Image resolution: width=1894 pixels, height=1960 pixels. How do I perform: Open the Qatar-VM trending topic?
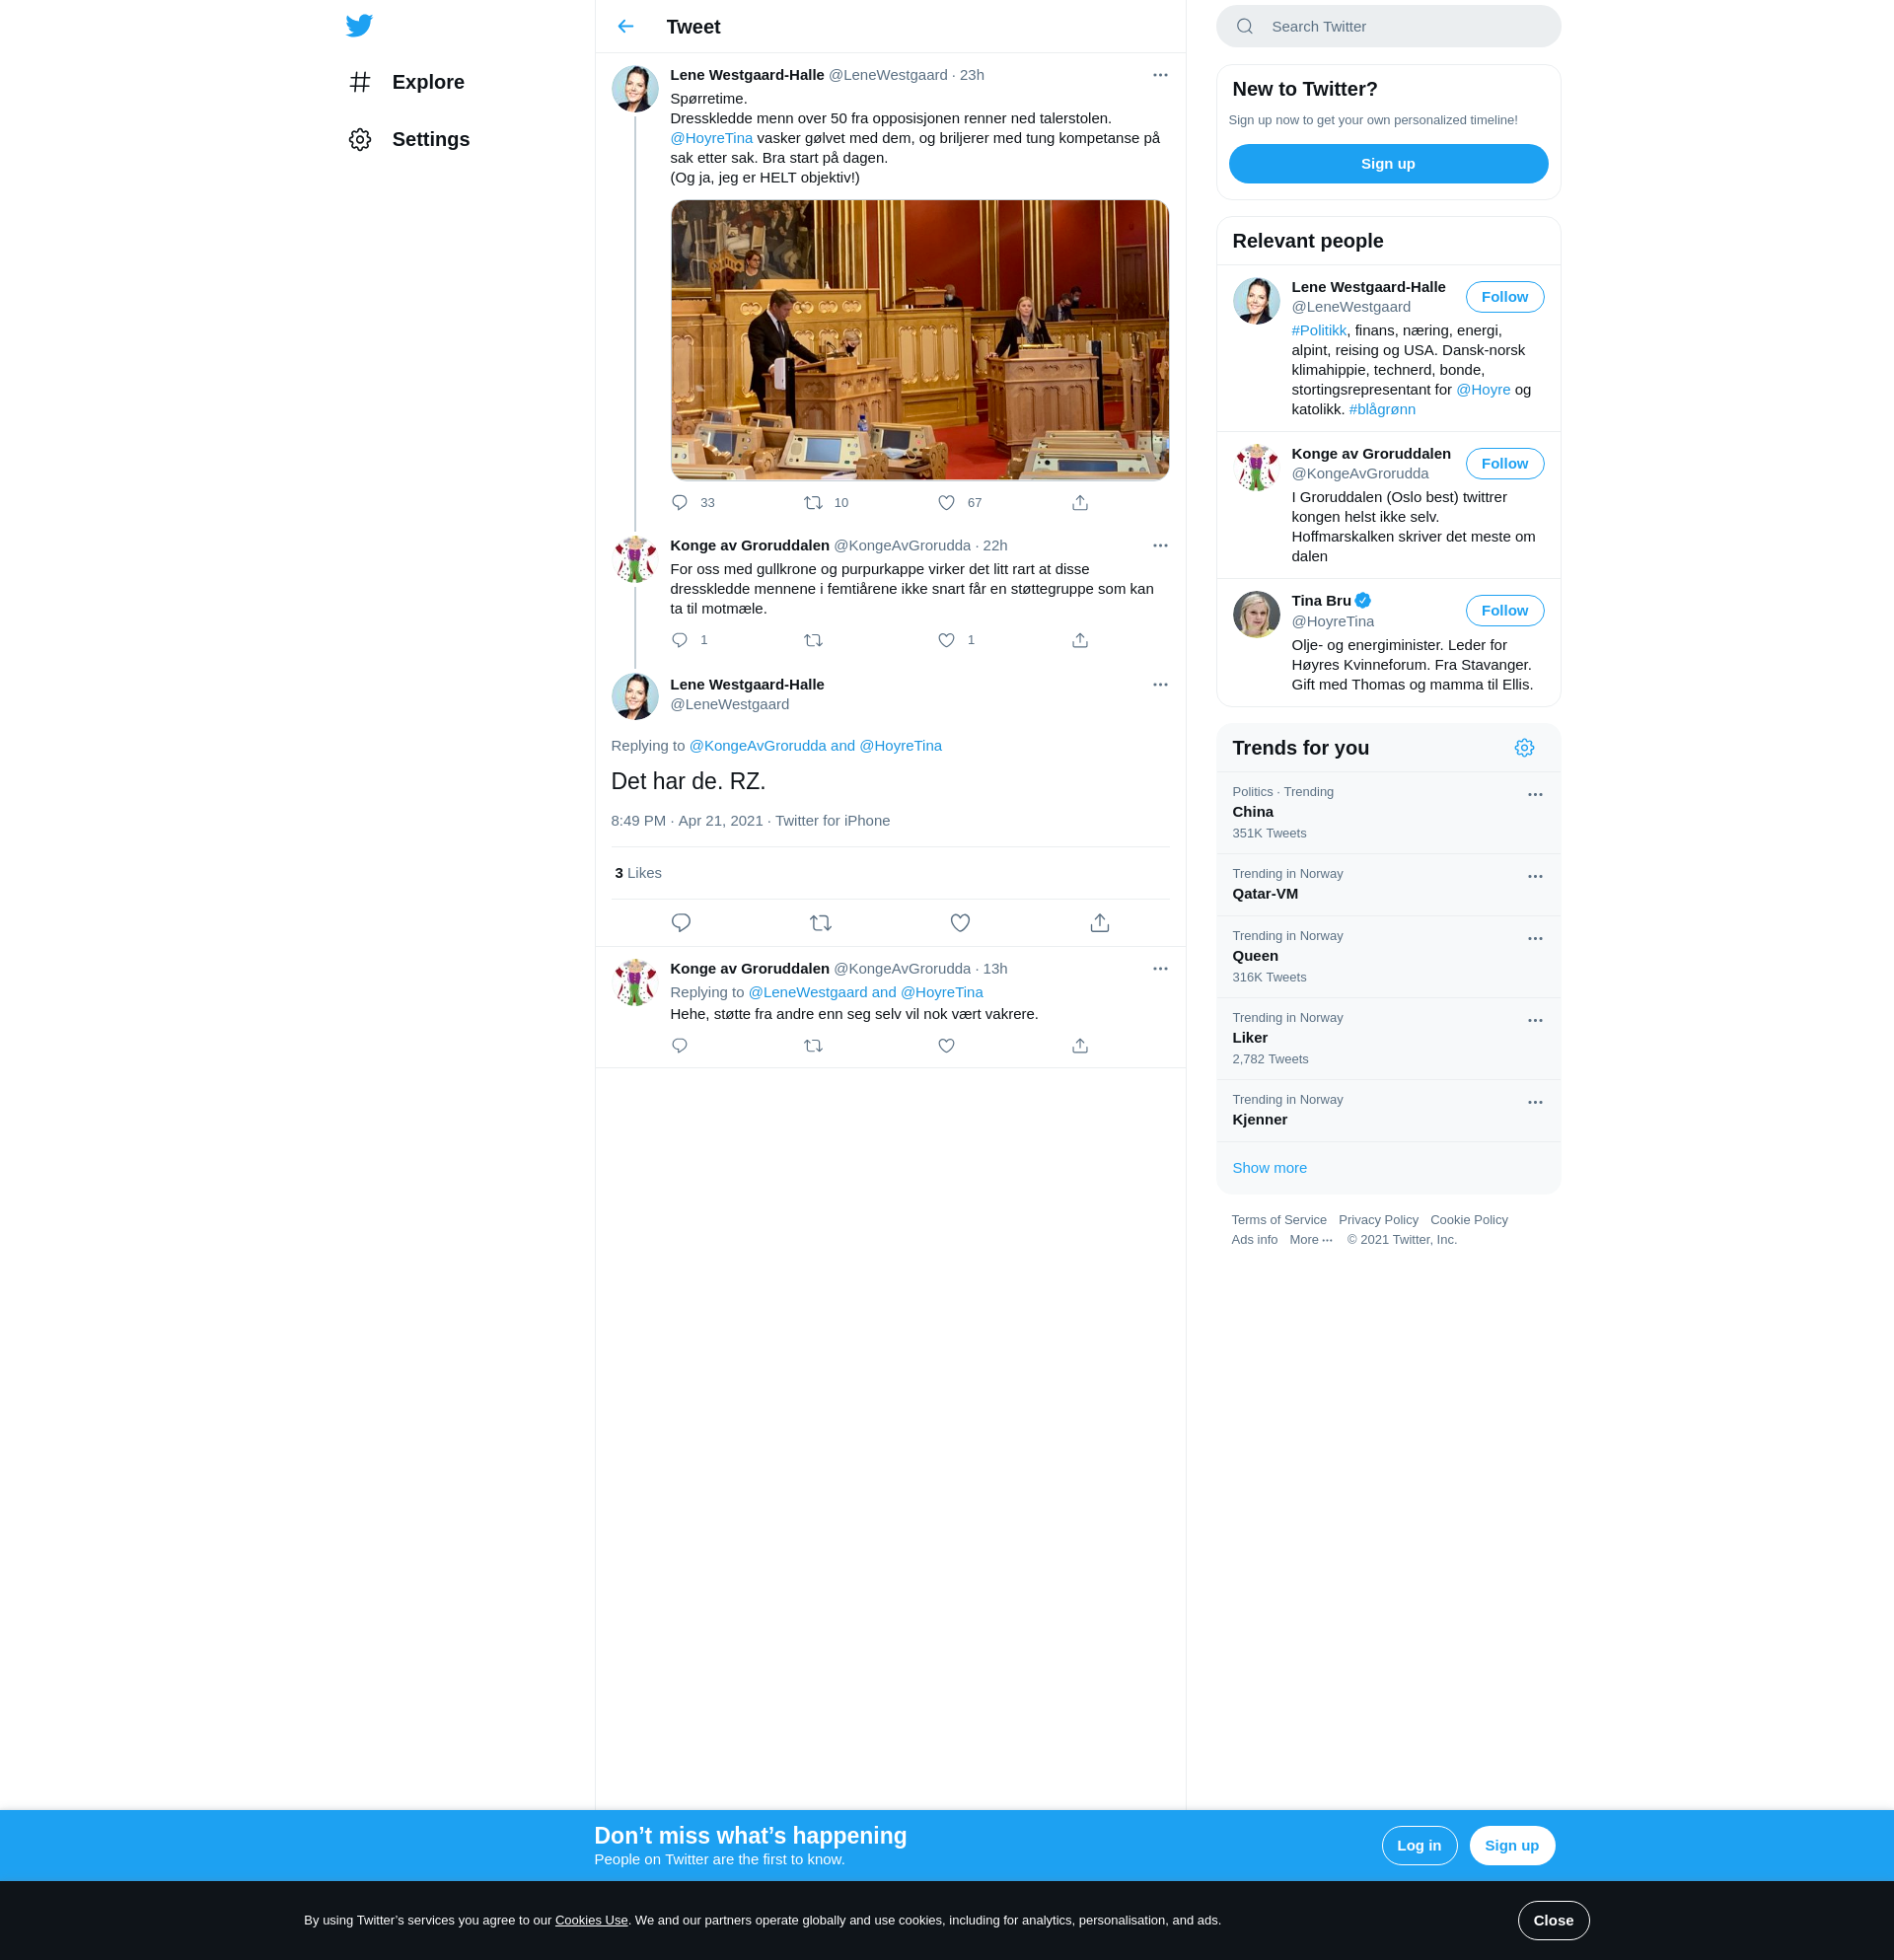(1388, 885)
